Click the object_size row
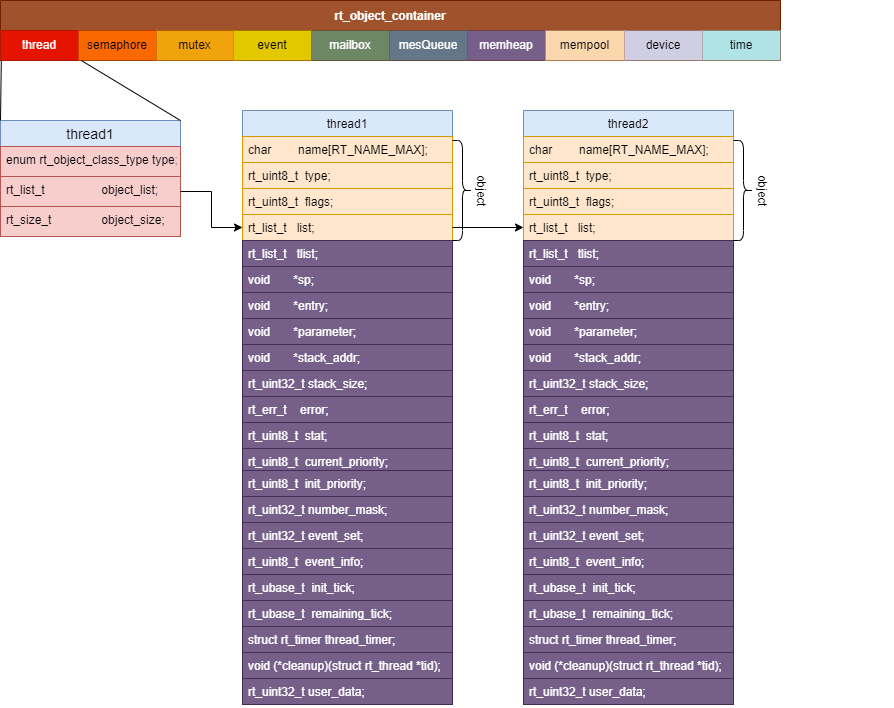 91,221
